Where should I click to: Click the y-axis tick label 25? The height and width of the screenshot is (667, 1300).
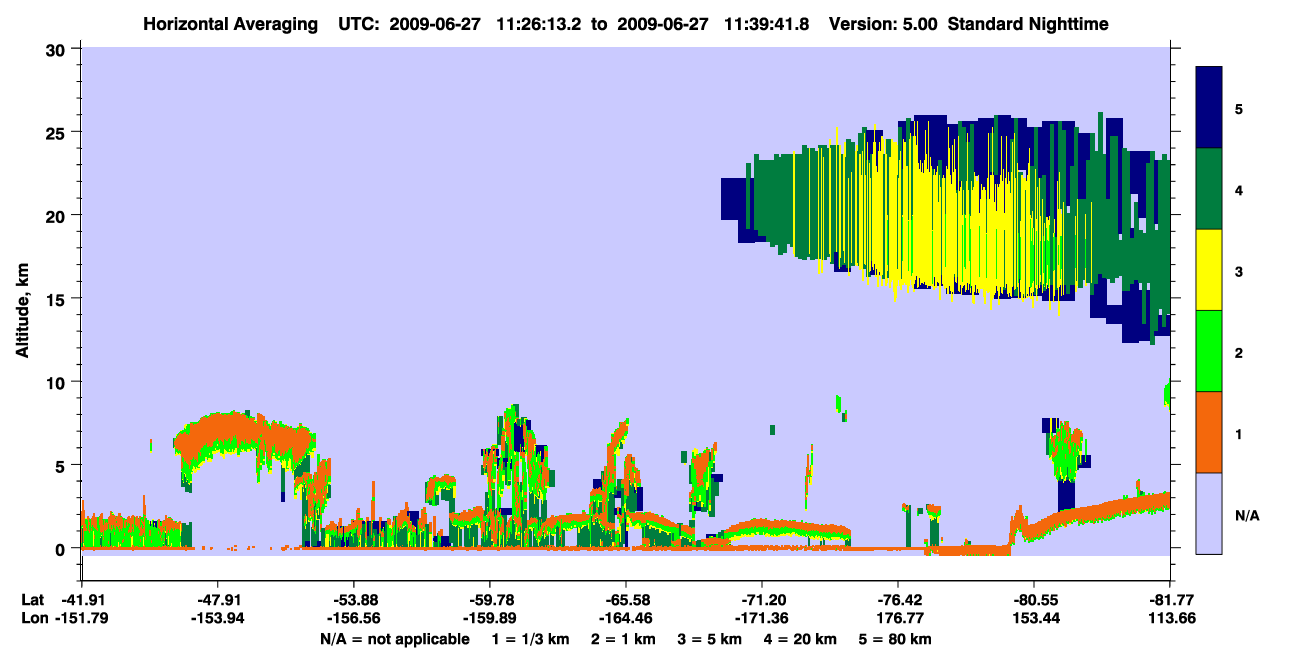(58, 132)
